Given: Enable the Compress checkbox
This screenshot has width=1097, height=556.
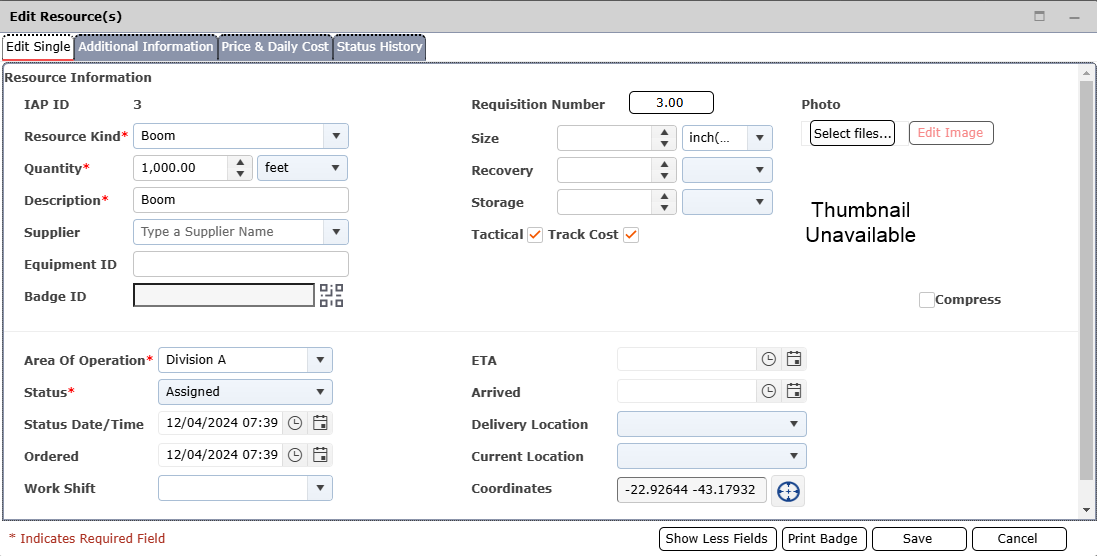Looking at the screenshot, I should 927,300.
